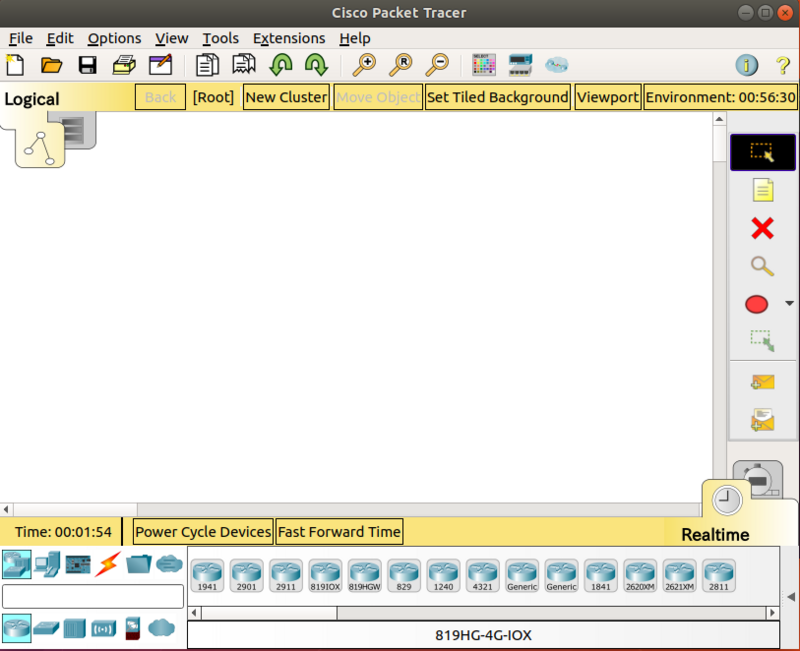Open the View menu
The width and height of the screenshot is (800, 651).
pos(171,38)
